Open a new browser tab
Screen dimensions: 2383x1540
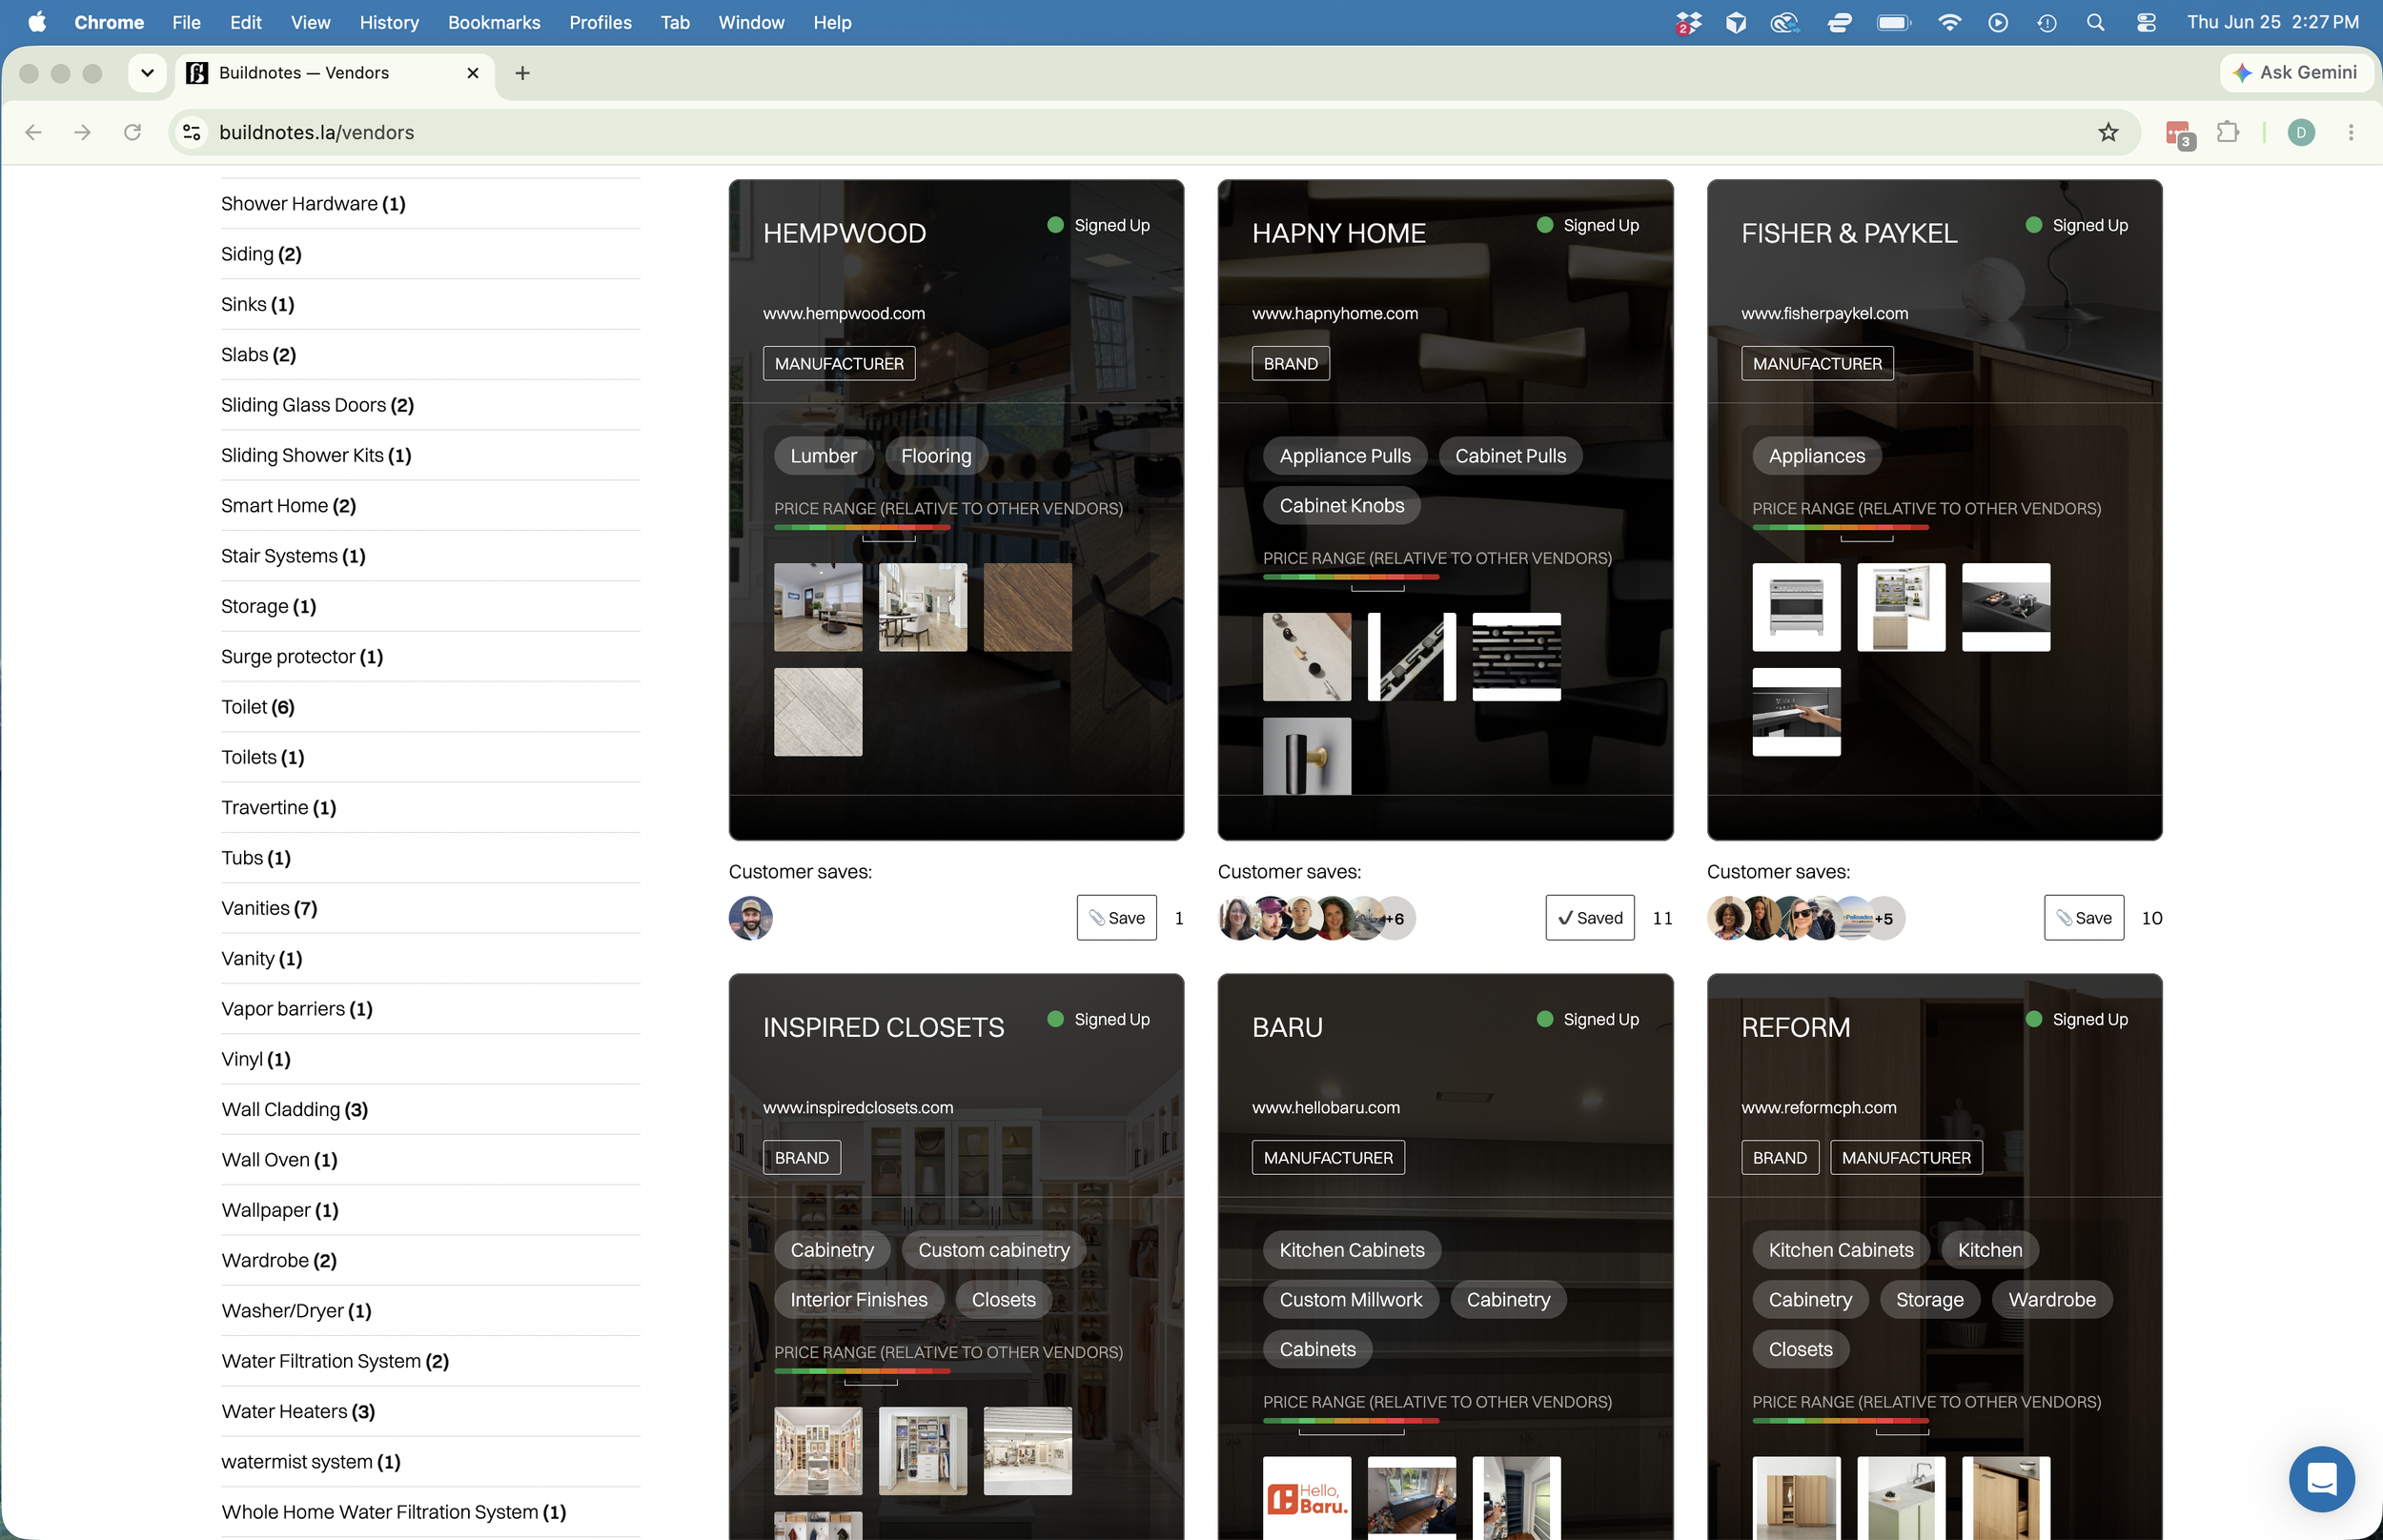click(x=522, y=73)
